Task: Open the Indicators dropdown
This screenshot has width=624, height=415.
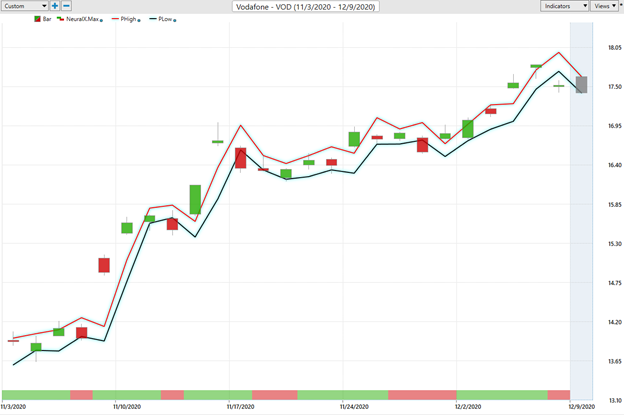Action: 564,6
